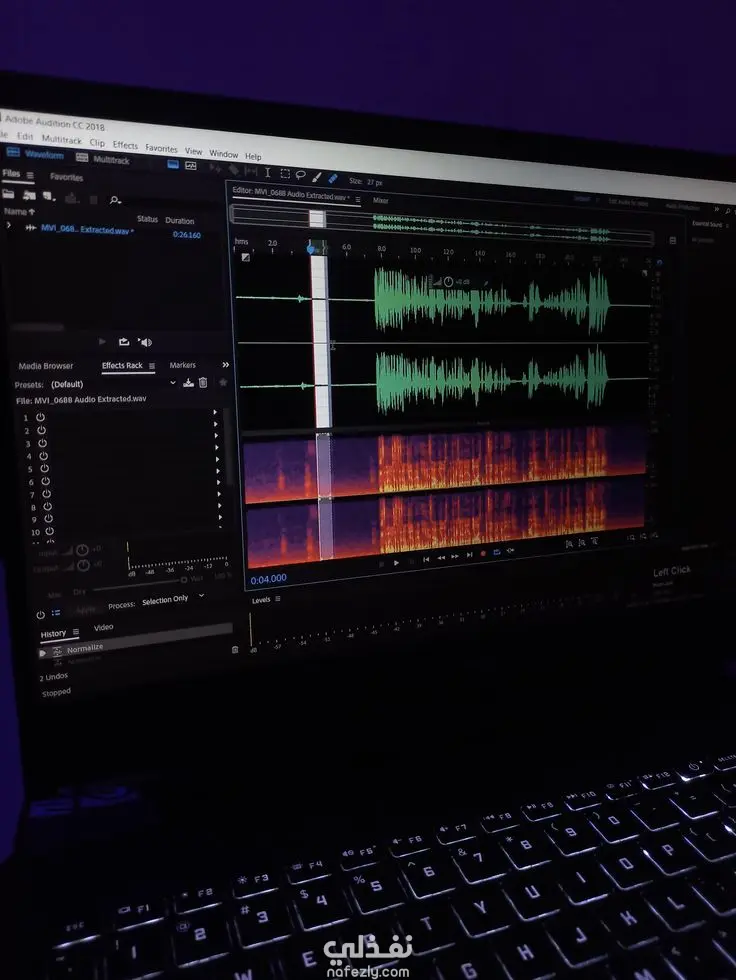Switch to the Media Browser tab
The image size is (736, 980).
point(46,366)
